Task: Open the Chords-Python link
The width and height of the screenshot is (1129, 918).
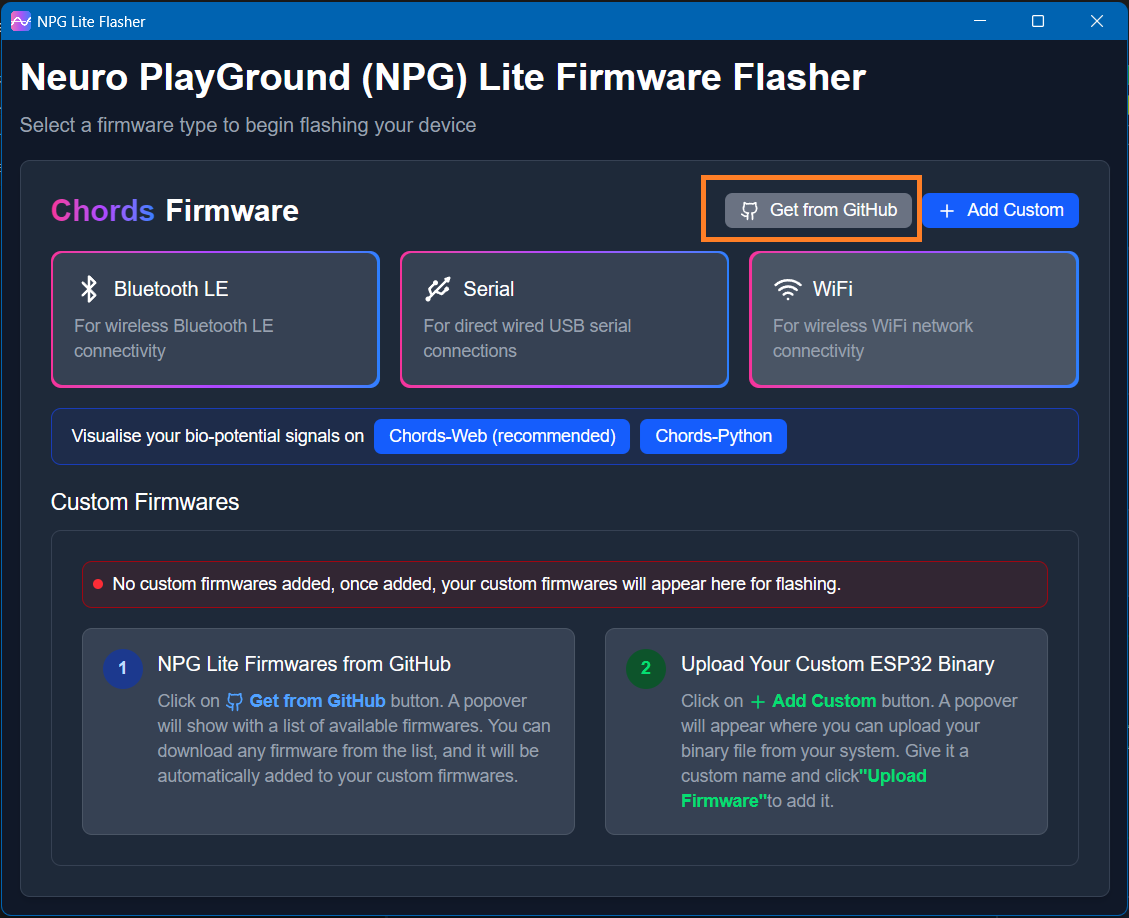Action: point(713,436)
